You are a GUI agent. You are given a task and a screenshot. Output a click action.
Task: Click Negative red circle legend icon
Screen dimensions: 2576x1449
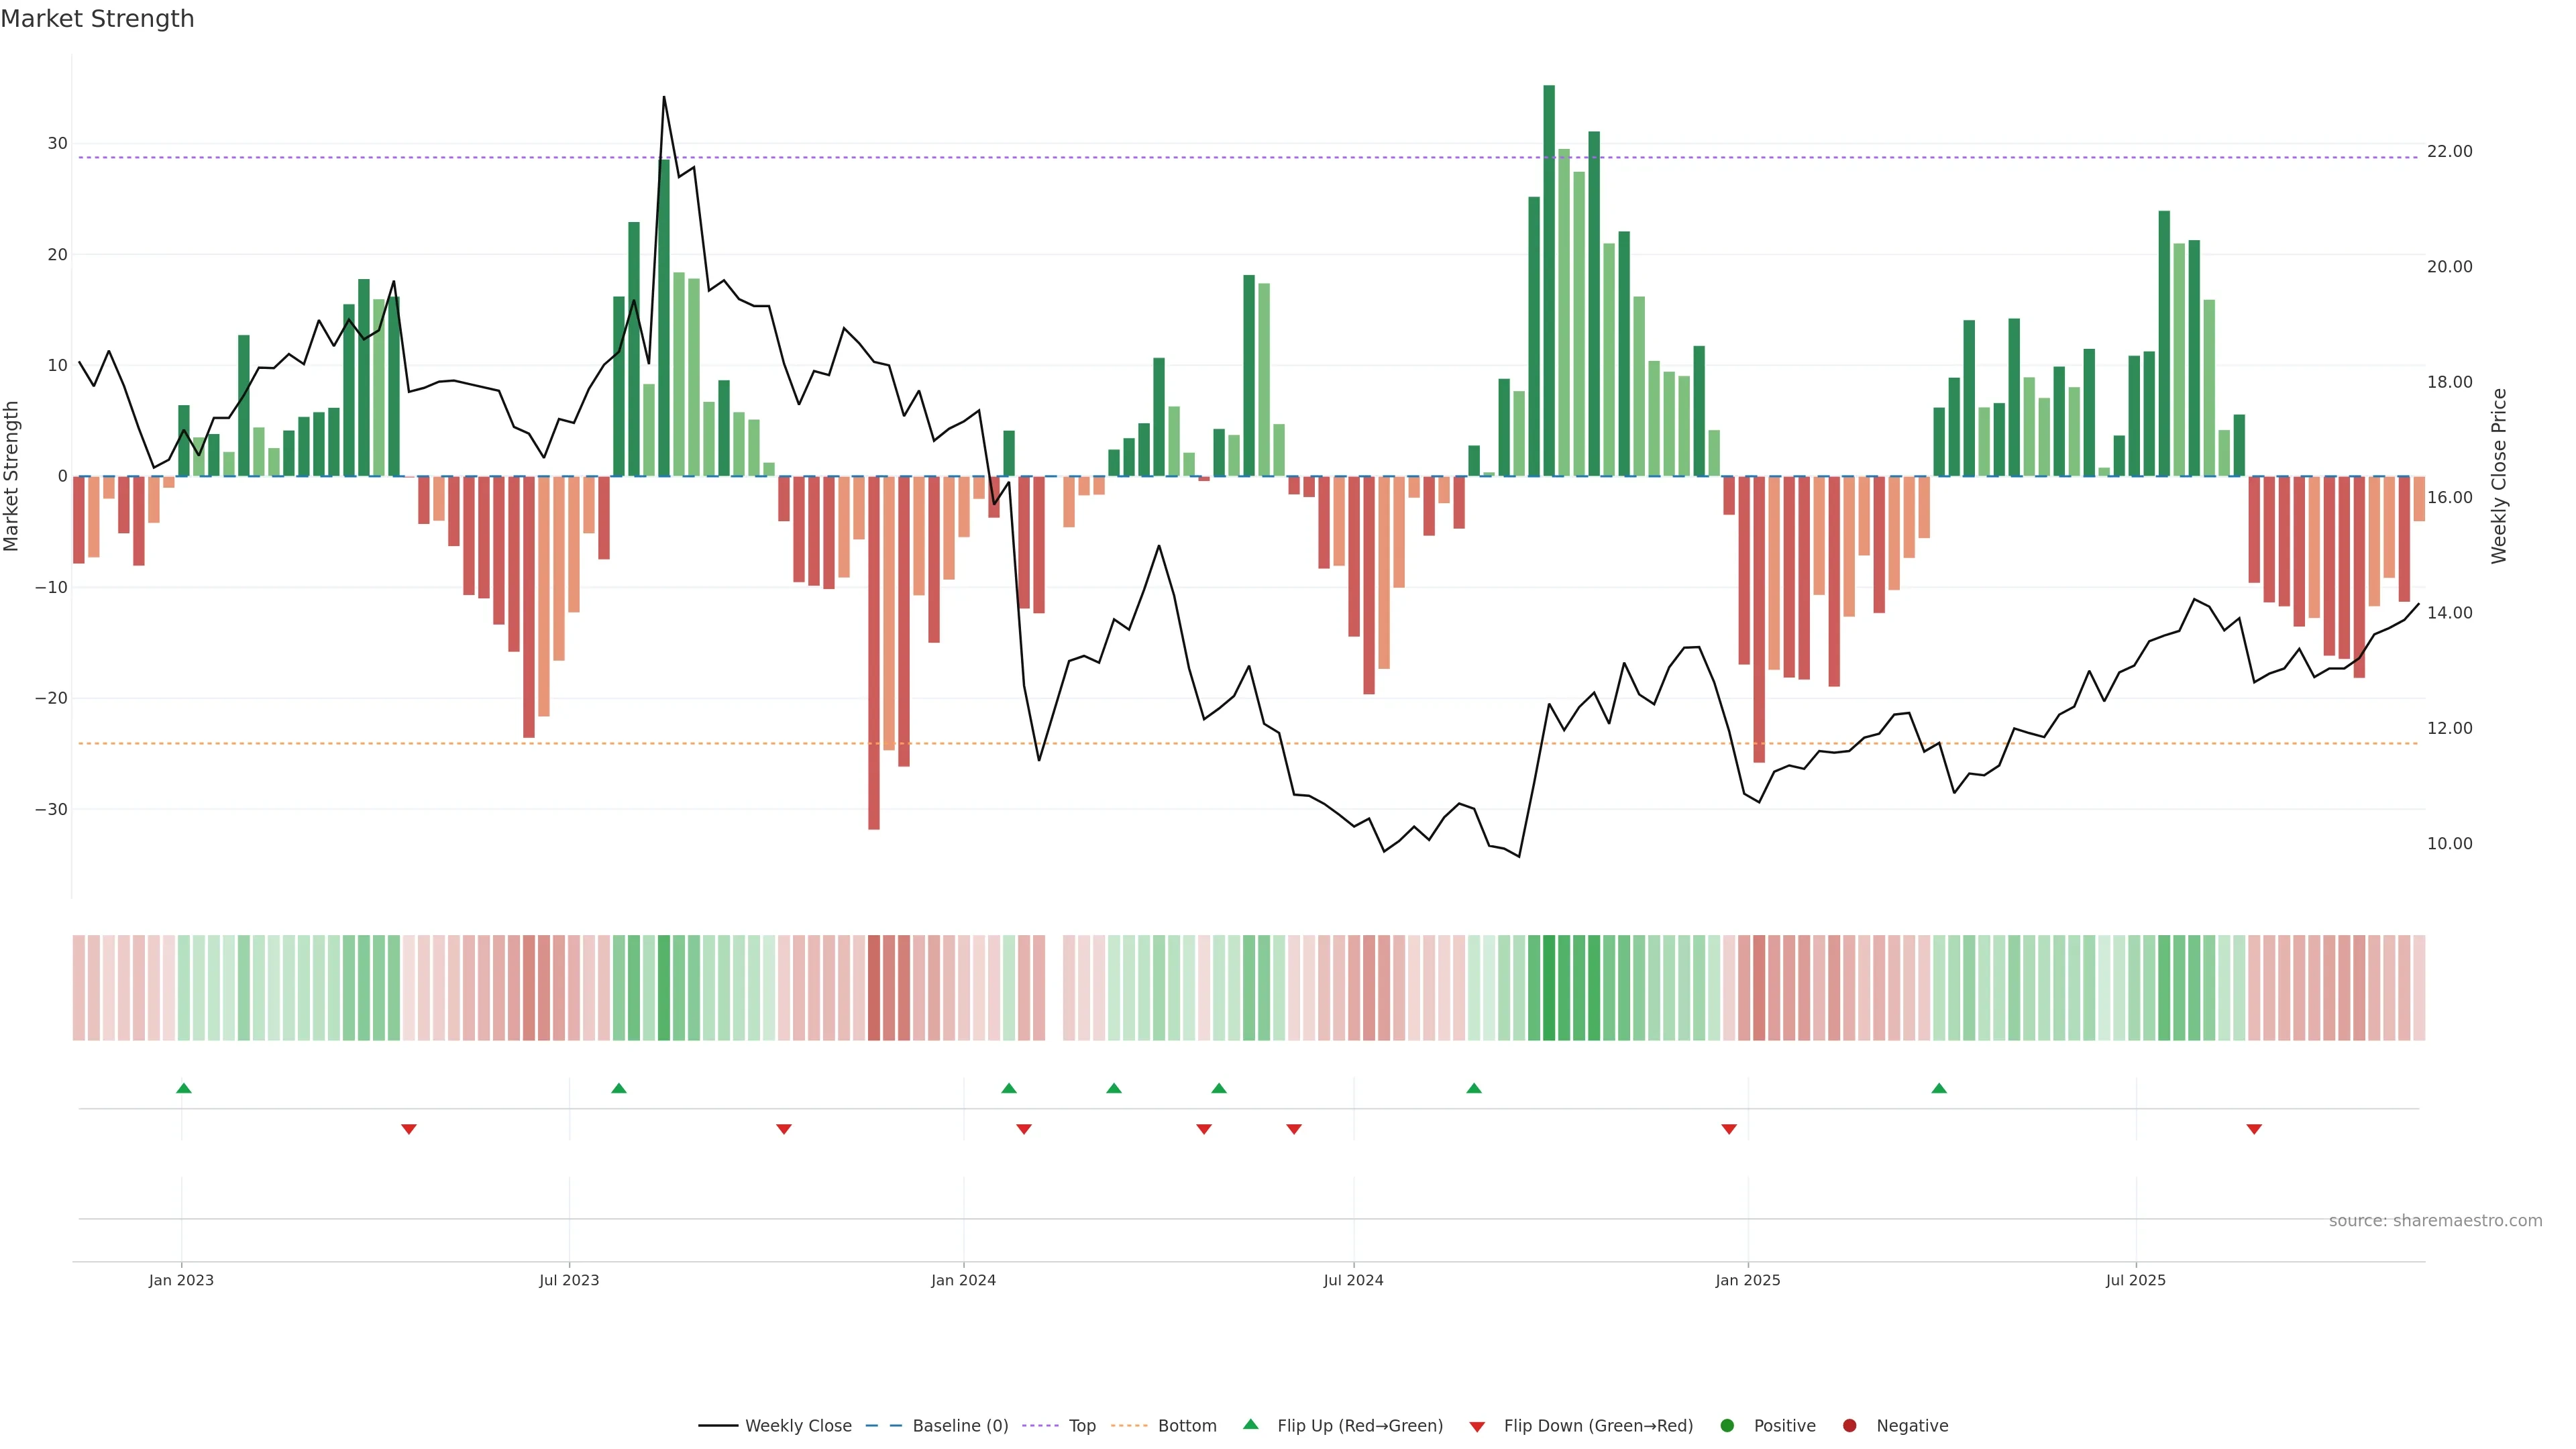tap(1849, 1426)
